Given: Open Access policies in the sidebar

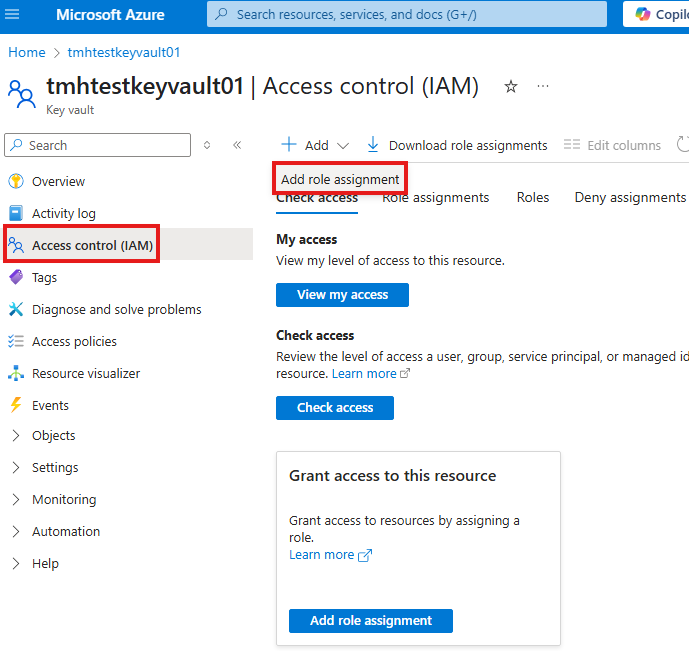Looking at the screenshot, I should (x=74, y=341).
